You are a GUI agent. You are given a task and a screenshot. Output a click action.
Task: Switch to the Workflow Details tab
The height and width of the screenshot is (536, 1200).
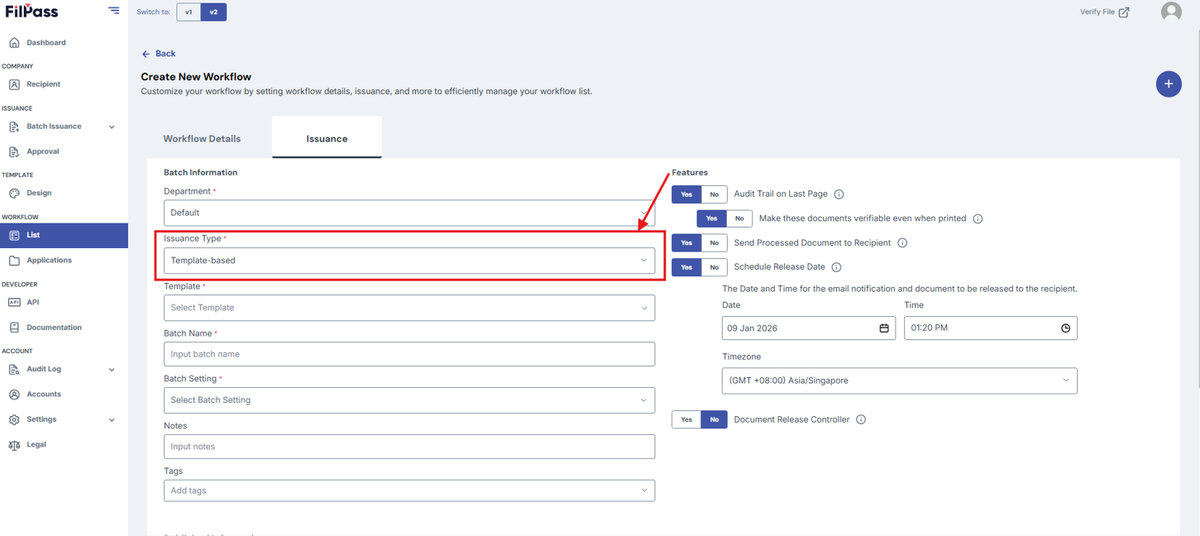click(202, 139)
